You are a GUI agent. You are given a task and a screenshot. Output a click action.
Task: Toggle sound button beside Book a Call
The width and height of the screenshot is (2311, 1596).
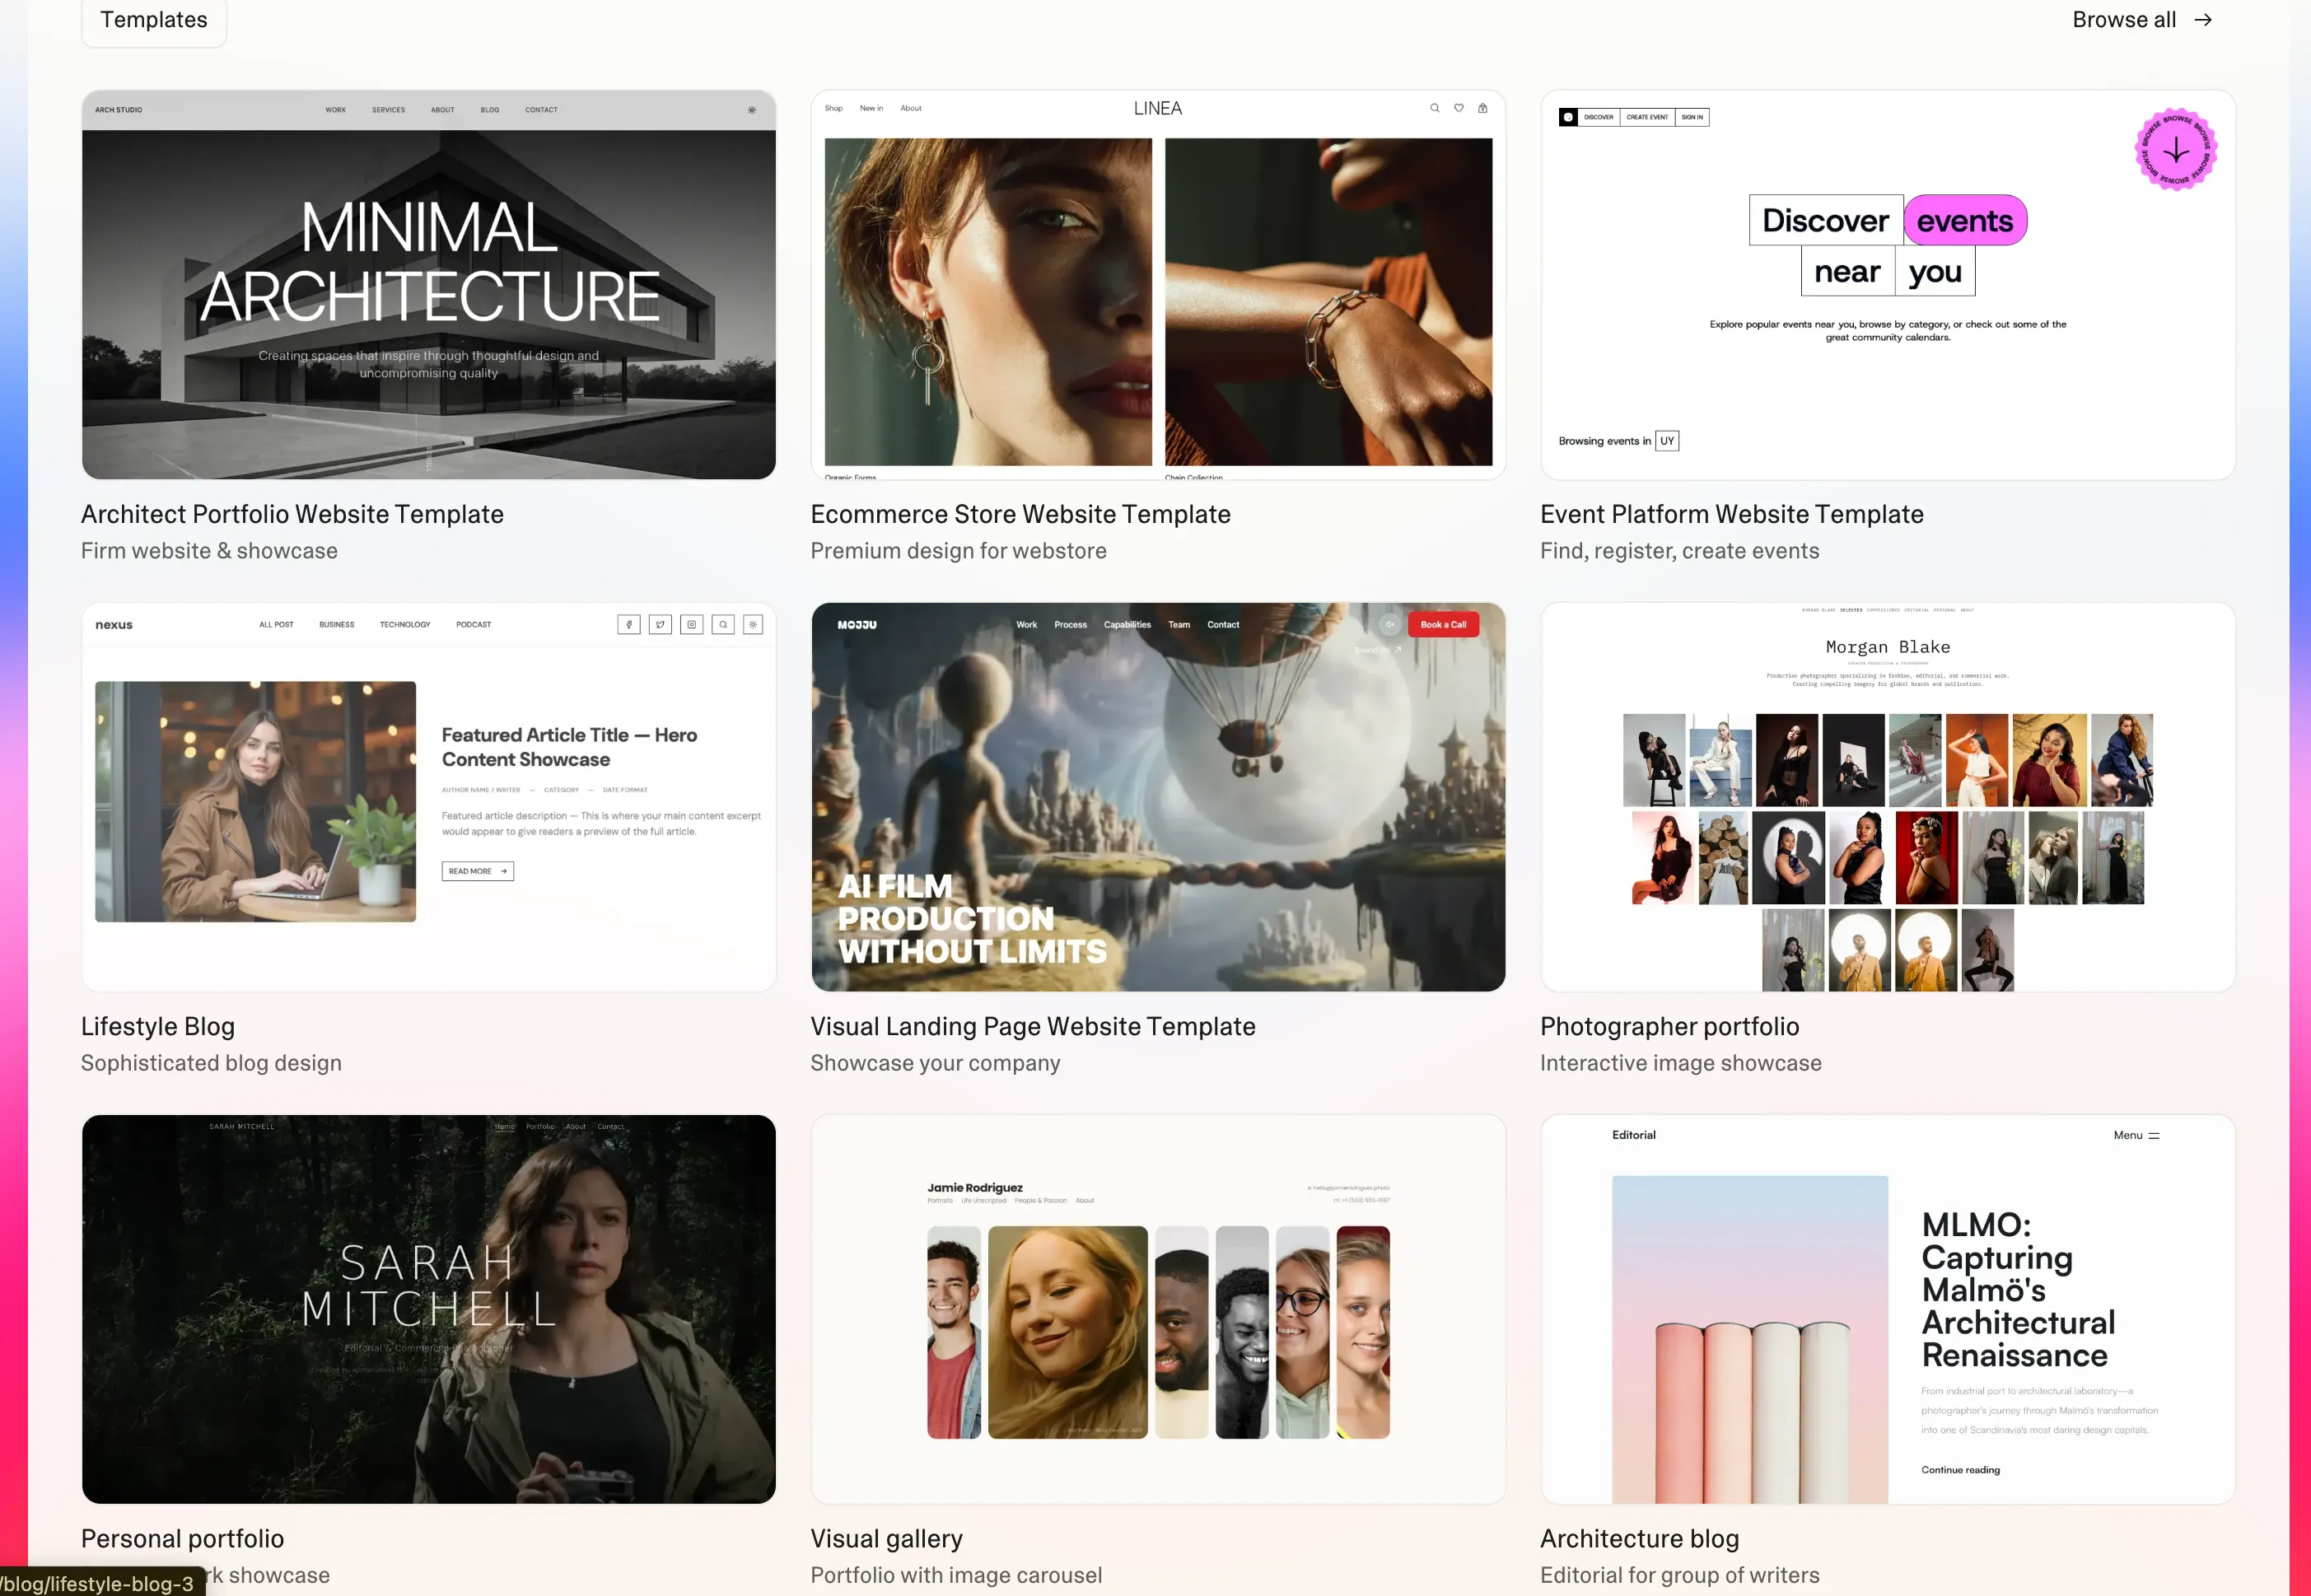pos(1390,624)
